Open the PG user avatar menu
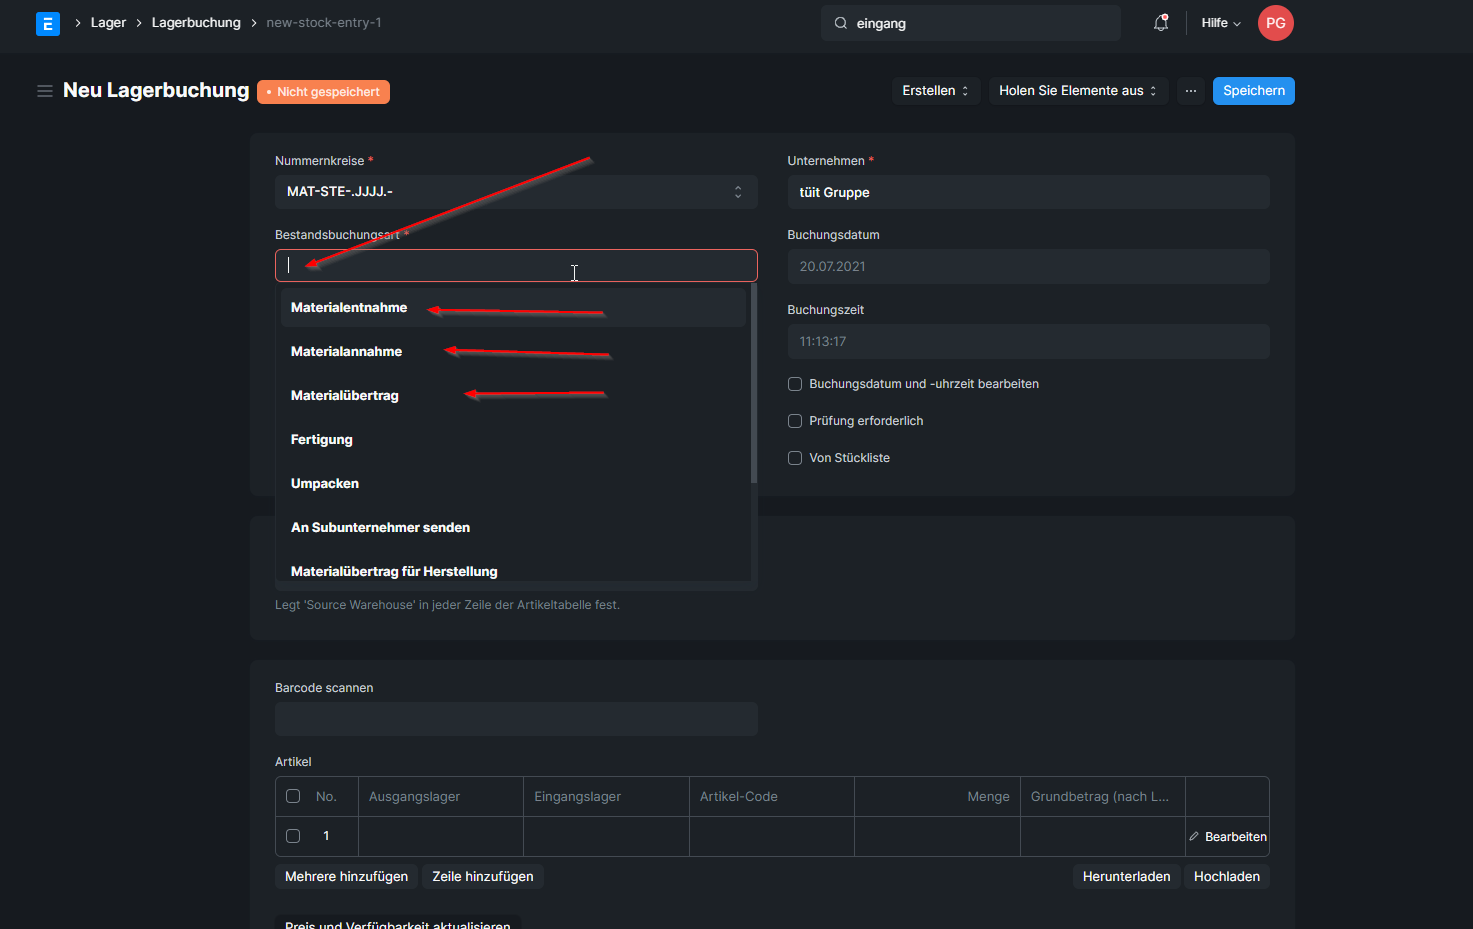Viewport: 1473px width, 929px height. [x=1276, y=23]
